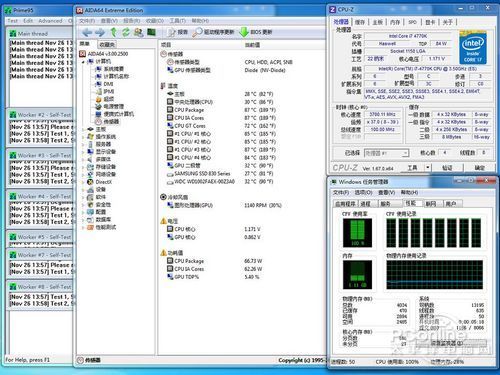Expand the DirectX node in AIDA64
The width and height of the screenshot is (500, 375).
pos(83,182)
